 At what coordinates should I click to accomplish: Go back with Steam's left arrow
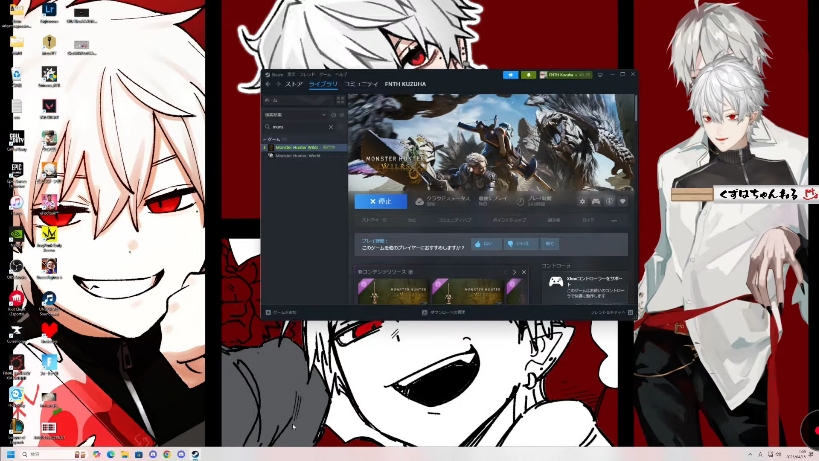tap(268, 84)
